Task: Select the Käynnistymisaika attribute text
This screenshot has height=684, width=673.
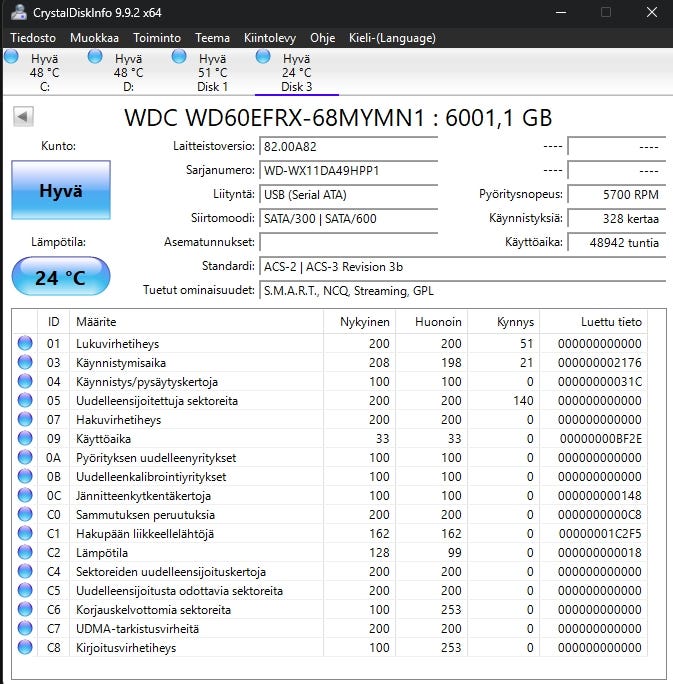Action: tap(121, 363)
